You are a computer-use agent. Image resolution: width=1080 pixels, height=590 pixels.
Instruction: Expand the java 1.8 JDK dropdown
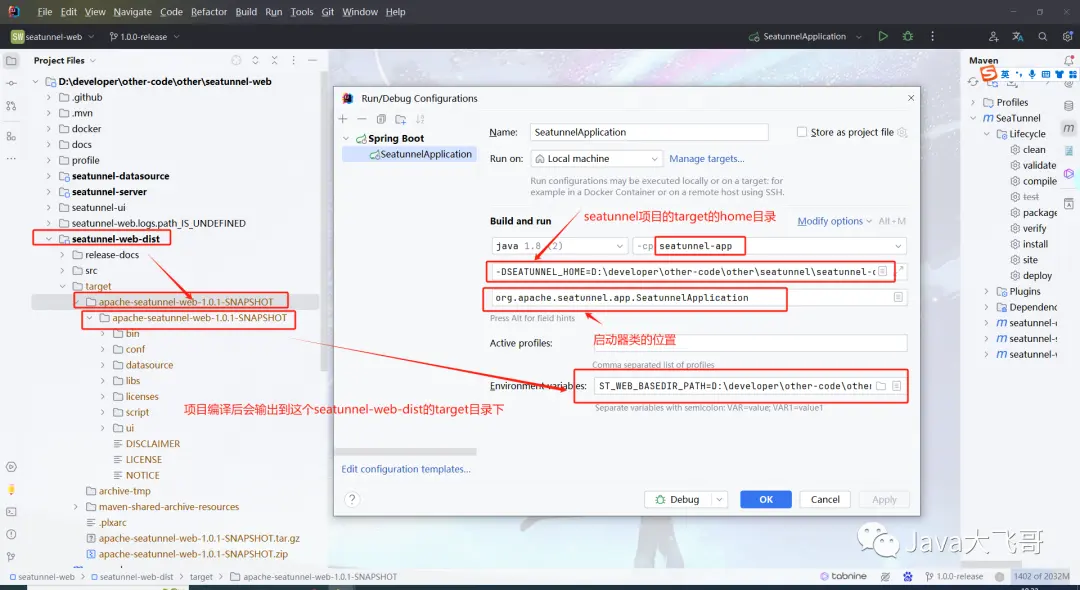click(x=559, y=246)
